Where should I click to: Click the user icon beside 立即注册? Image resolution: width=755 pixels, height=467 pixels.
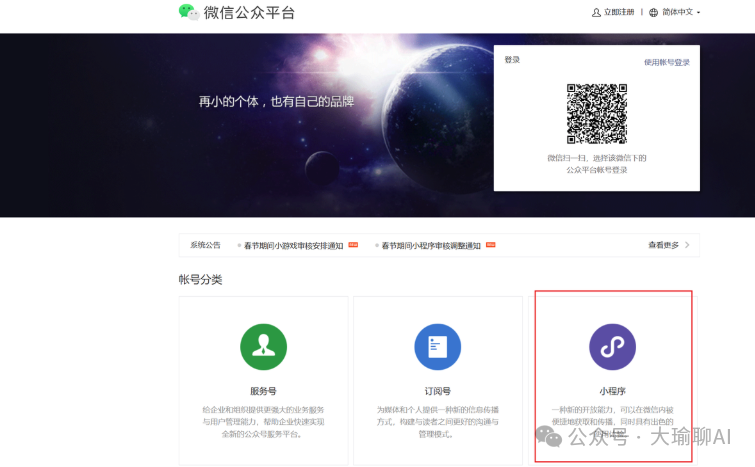(596, 13)
